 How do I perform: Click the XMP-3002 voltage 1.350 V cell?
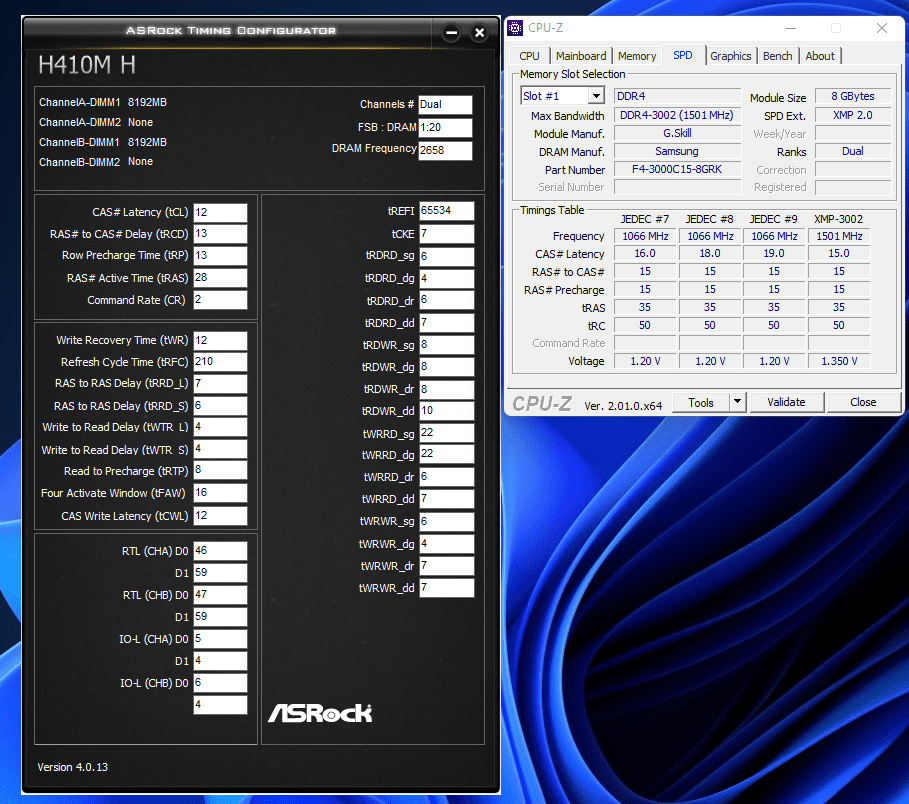839,361
